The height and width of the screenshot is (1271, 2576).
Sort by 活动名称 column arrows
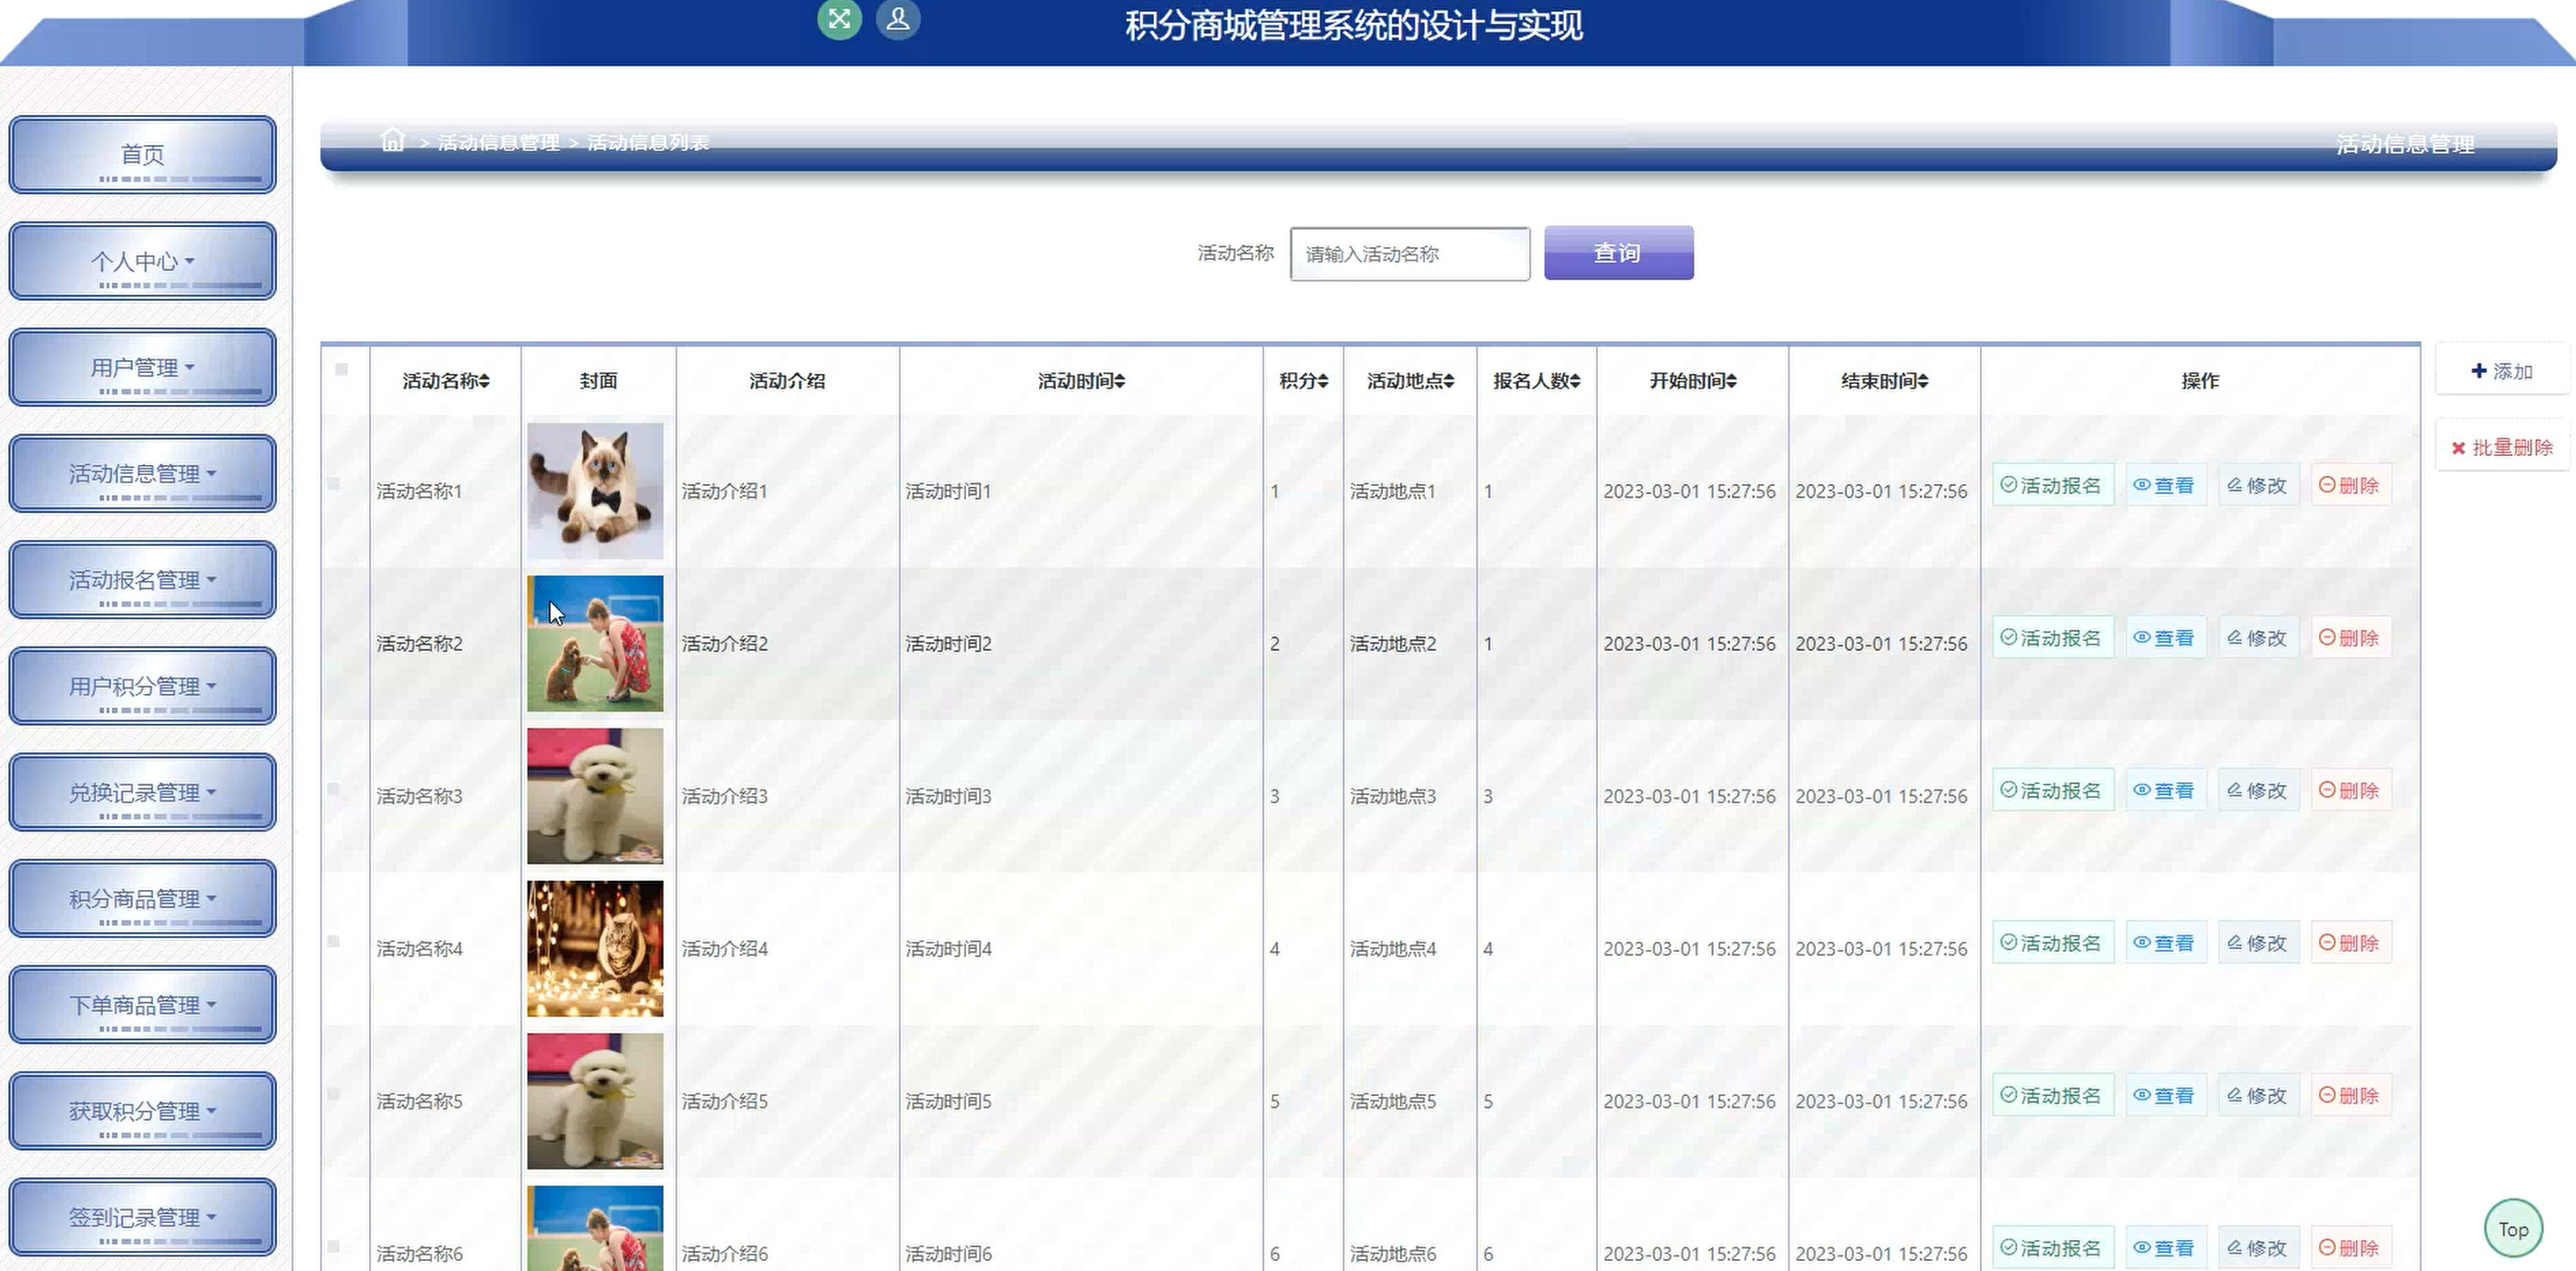484,381
